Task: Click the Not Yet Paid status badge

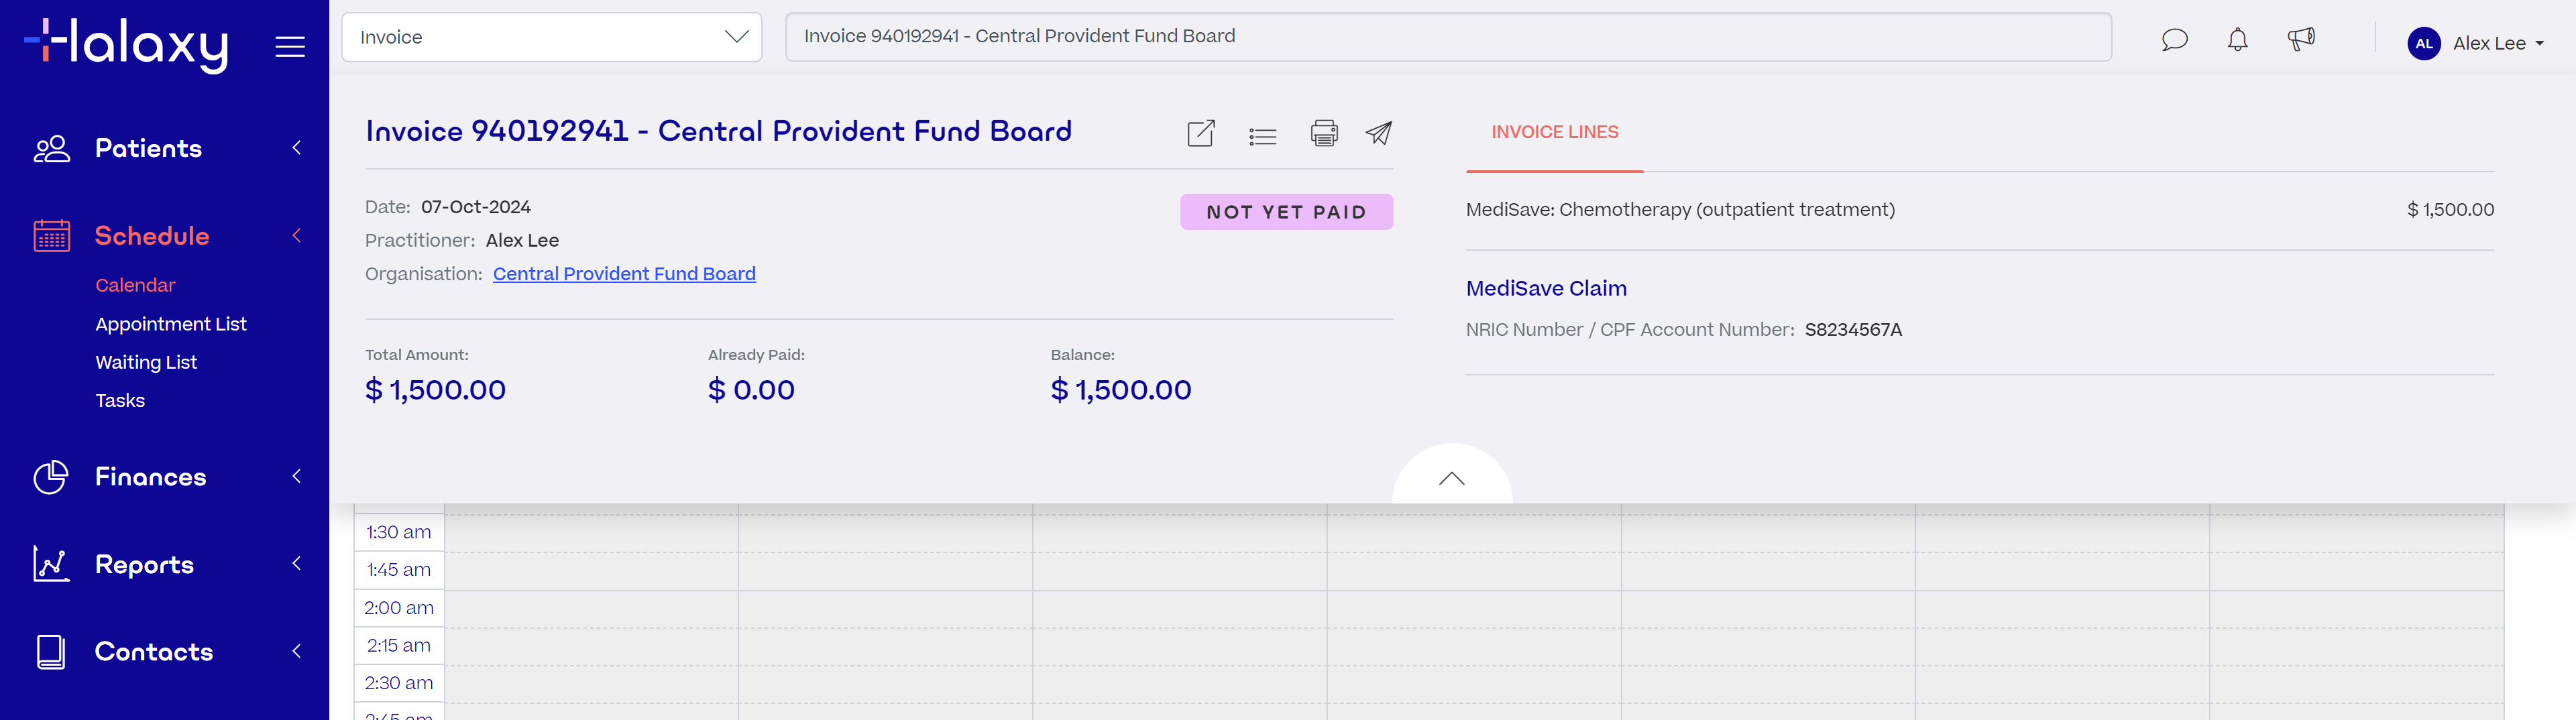Action: pos(1286,212)
